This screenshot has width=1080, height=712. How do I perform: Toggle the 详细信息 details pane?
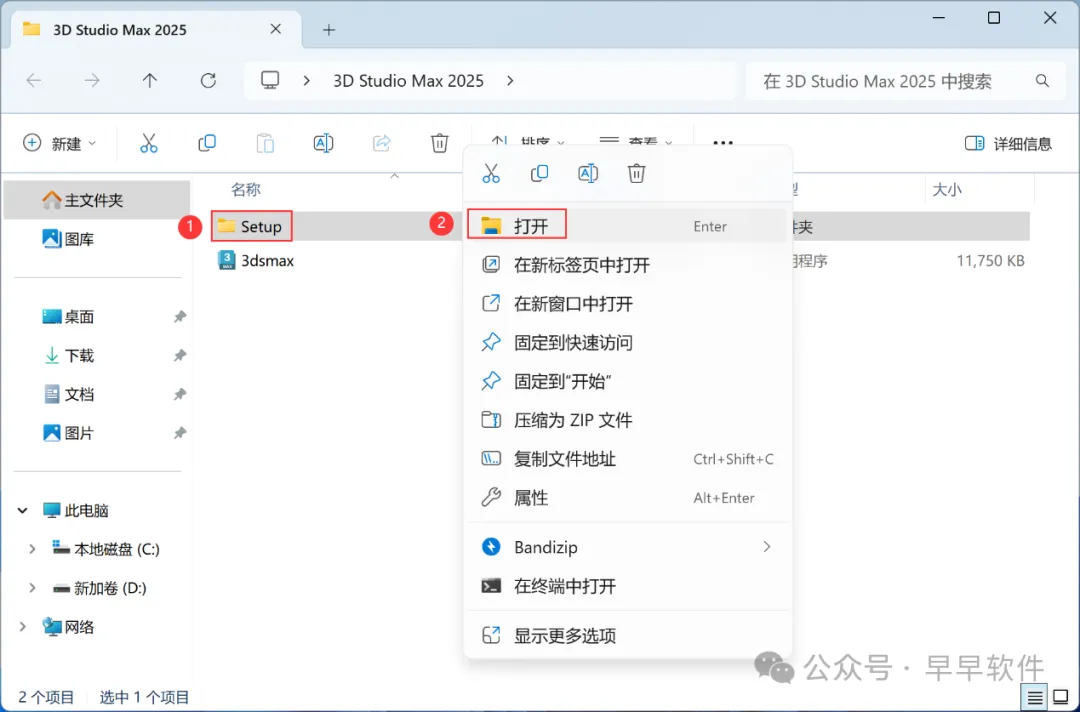pyautogui.click(x=1008, y=143)
